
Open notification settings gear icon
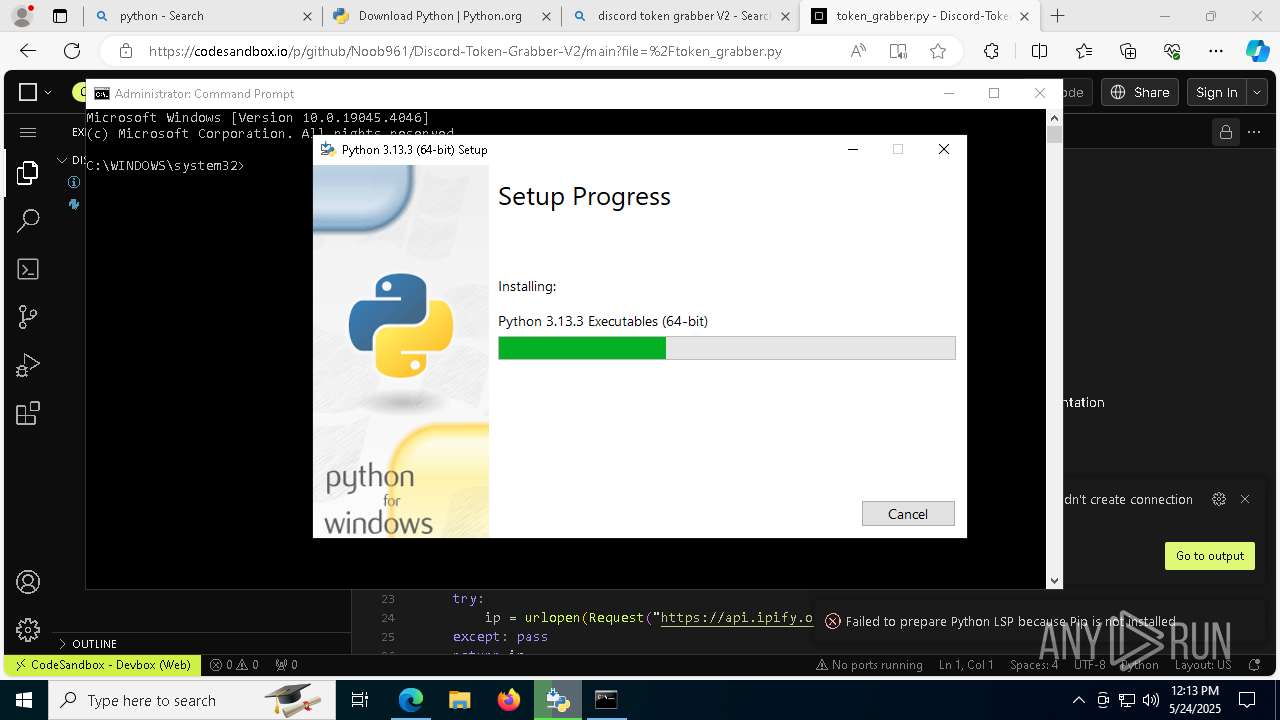click(x=1218, y=499)
